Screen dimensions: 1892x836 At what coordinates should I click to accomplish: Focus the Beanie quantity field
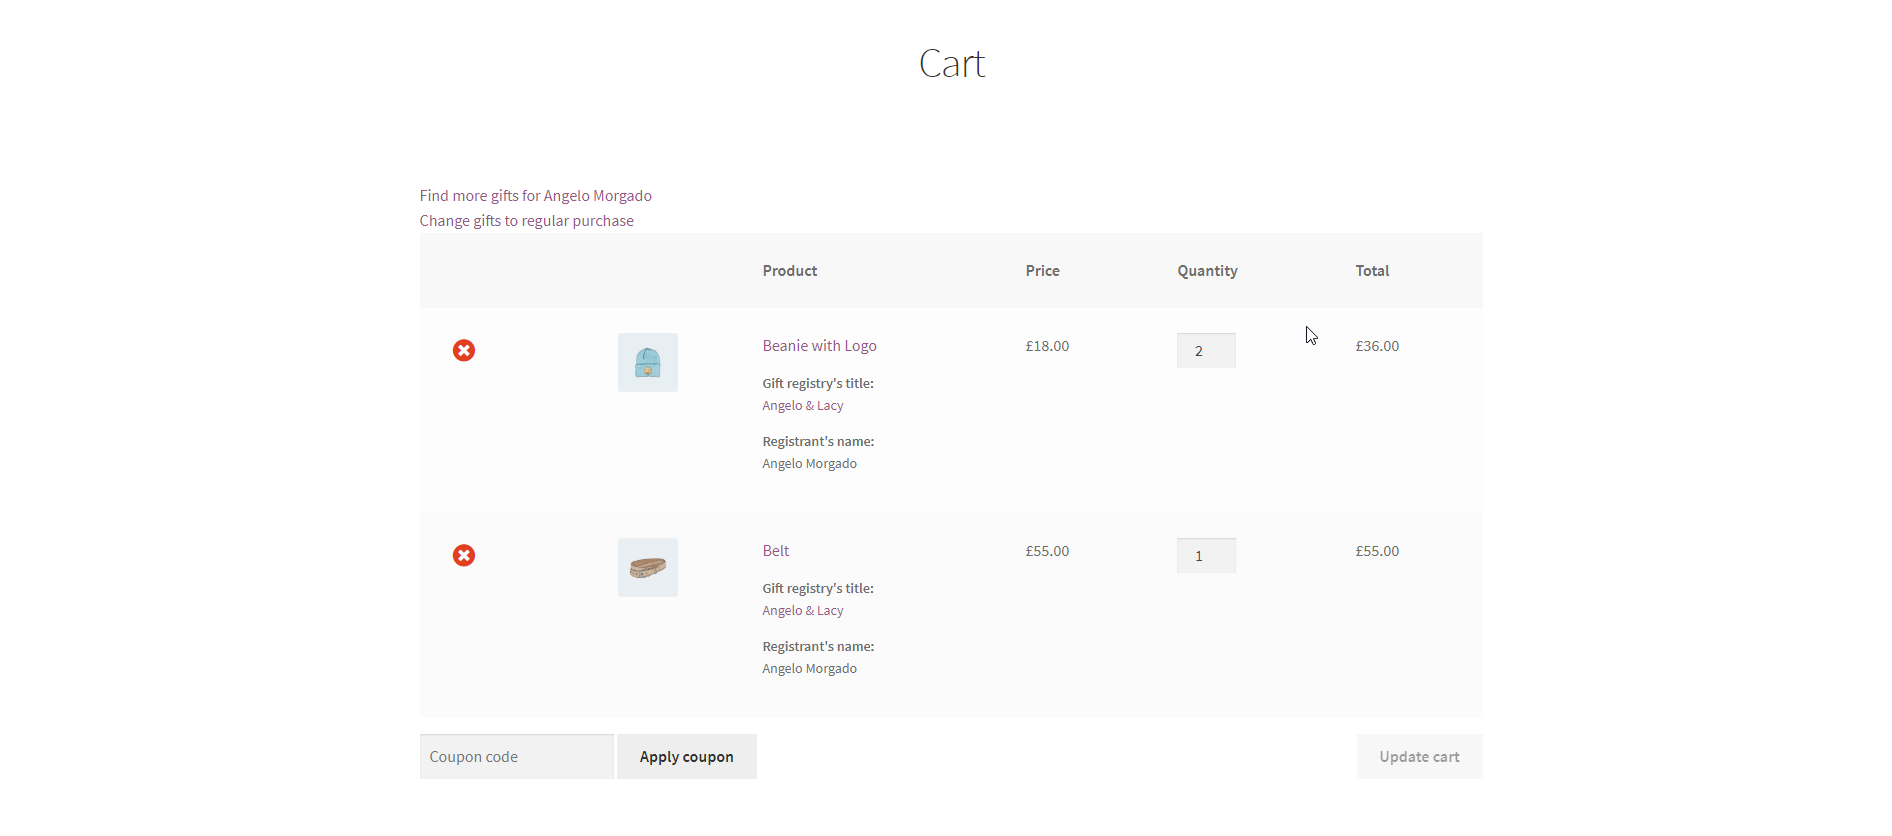pyautogui.click(x=1205, y=351)
